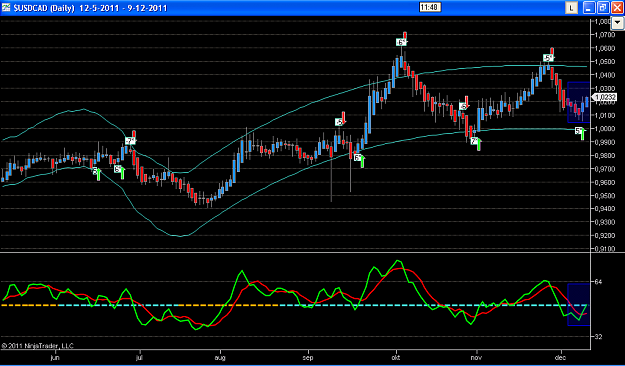Click the 'dec' date axis label
Image resolution: width=625 pixels, height=366 pixels.
(561, 357)
